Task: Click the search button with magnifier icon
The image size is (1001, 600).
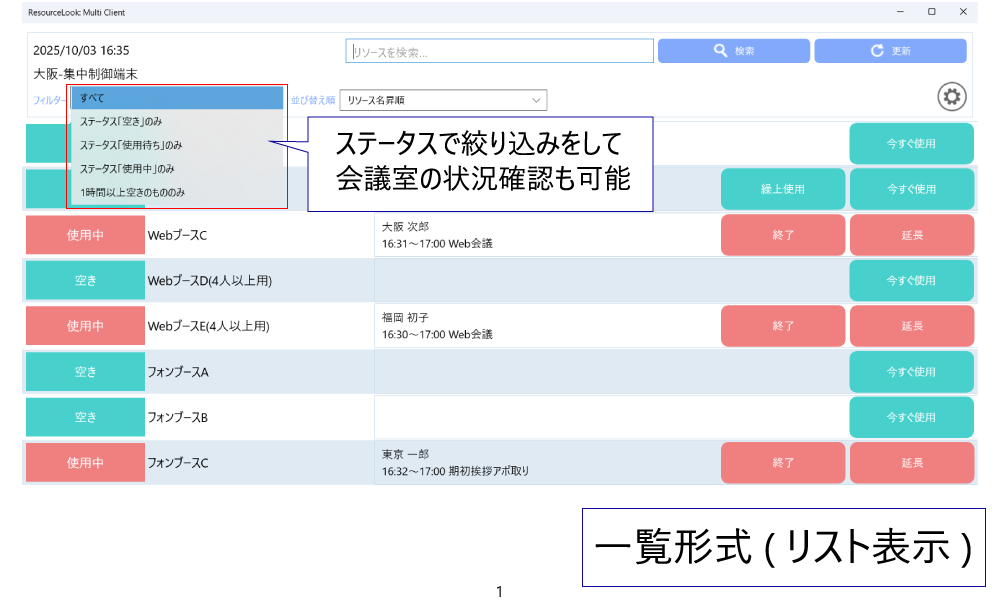Action: (733, 51)
